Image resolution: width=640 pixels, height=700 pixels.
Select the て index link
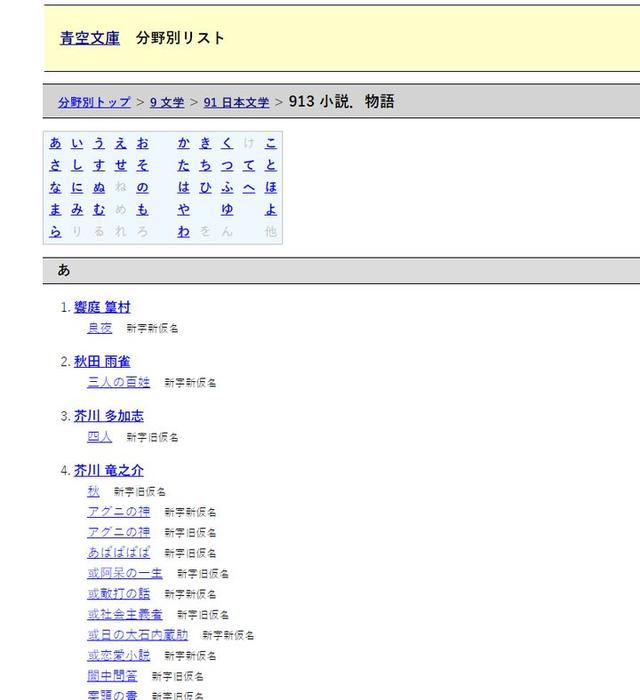(x=249, y=165)
